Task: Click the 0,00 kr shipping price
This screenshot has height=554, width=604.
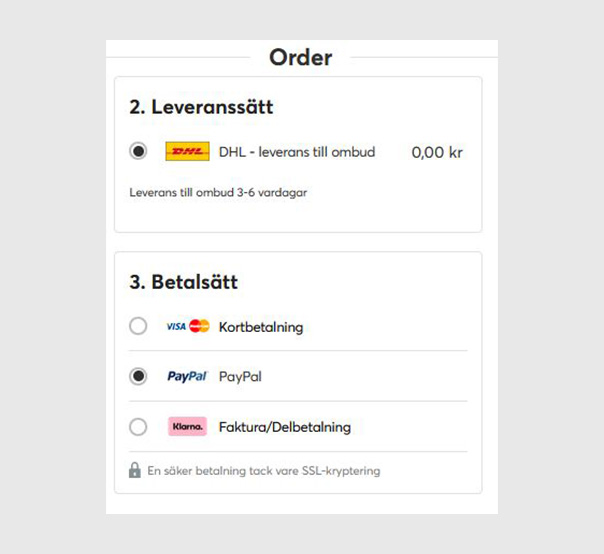Action: pyautogui.click(x=437, y=152)
